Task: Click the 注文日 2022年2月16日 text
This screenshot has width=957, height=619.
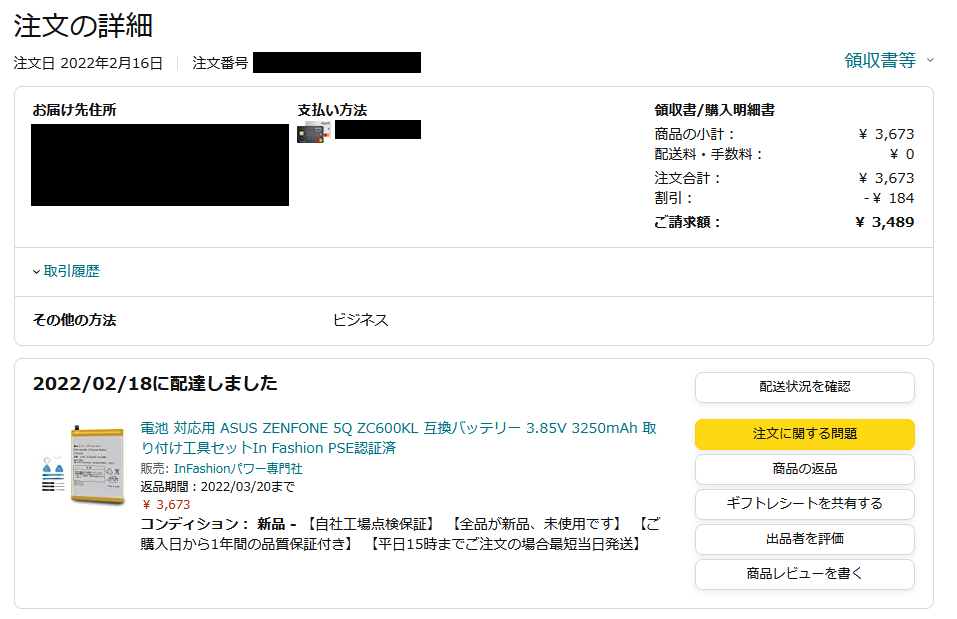Action: tap(88, 63)
